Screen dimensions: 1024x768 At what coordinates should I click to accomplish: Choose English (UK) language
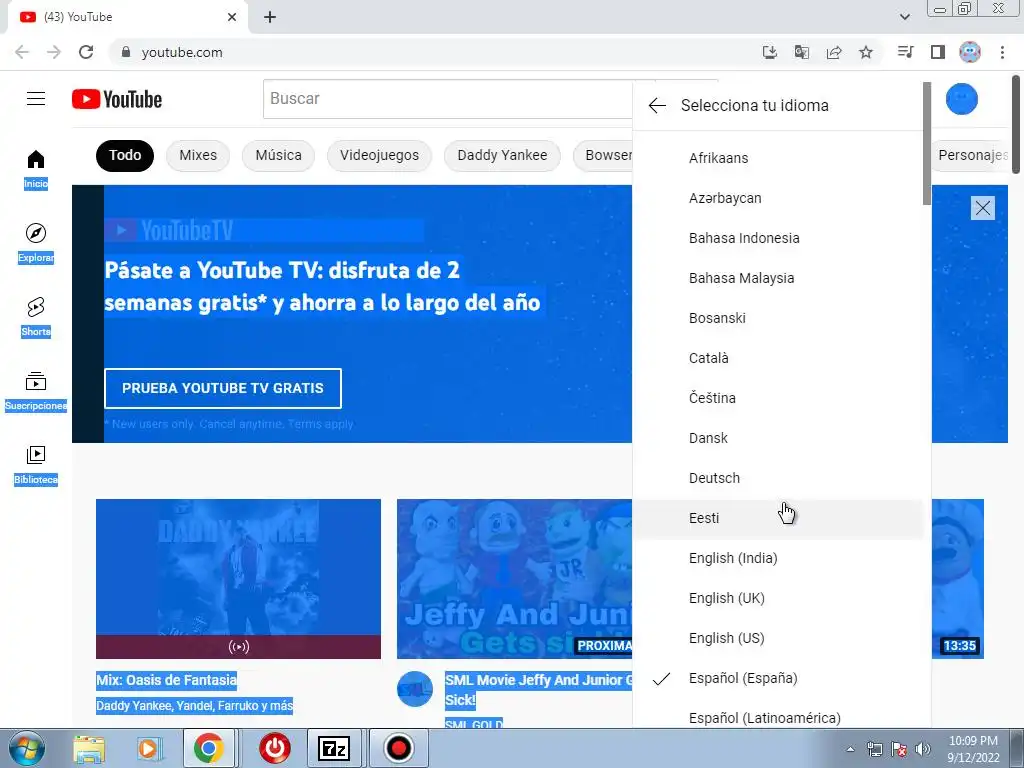(x=778, y=598)
